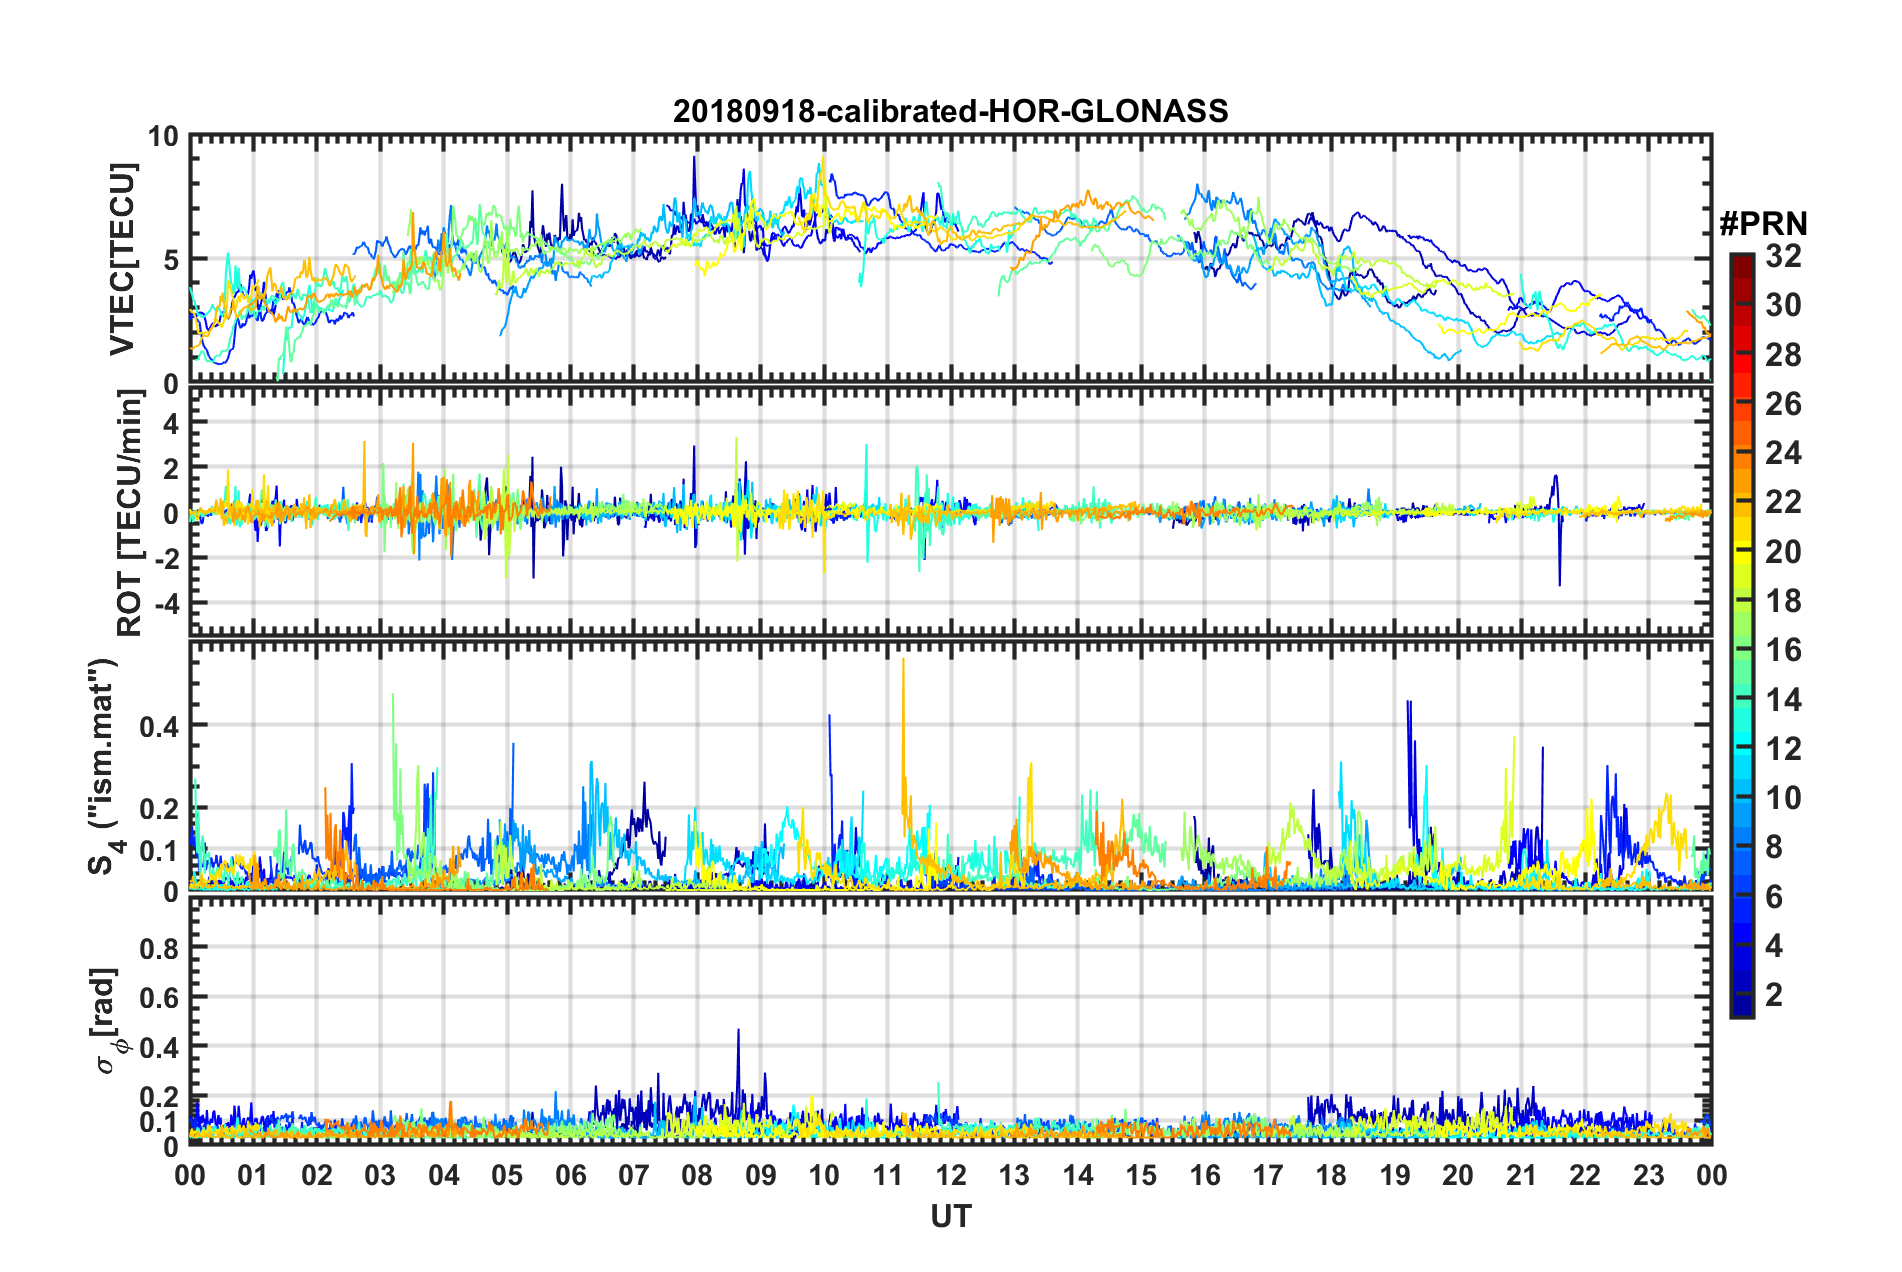Click colorbar tick label 20
This screenshot has height=1272, width=1902.
(1783, 552)
